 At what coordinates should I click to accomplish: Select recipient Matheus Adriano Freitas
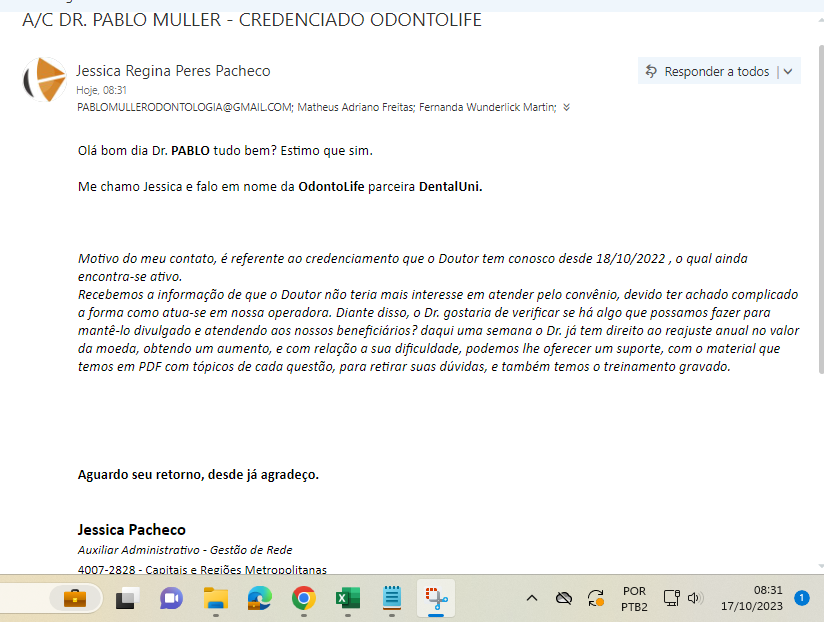click(x=356, y=107)
